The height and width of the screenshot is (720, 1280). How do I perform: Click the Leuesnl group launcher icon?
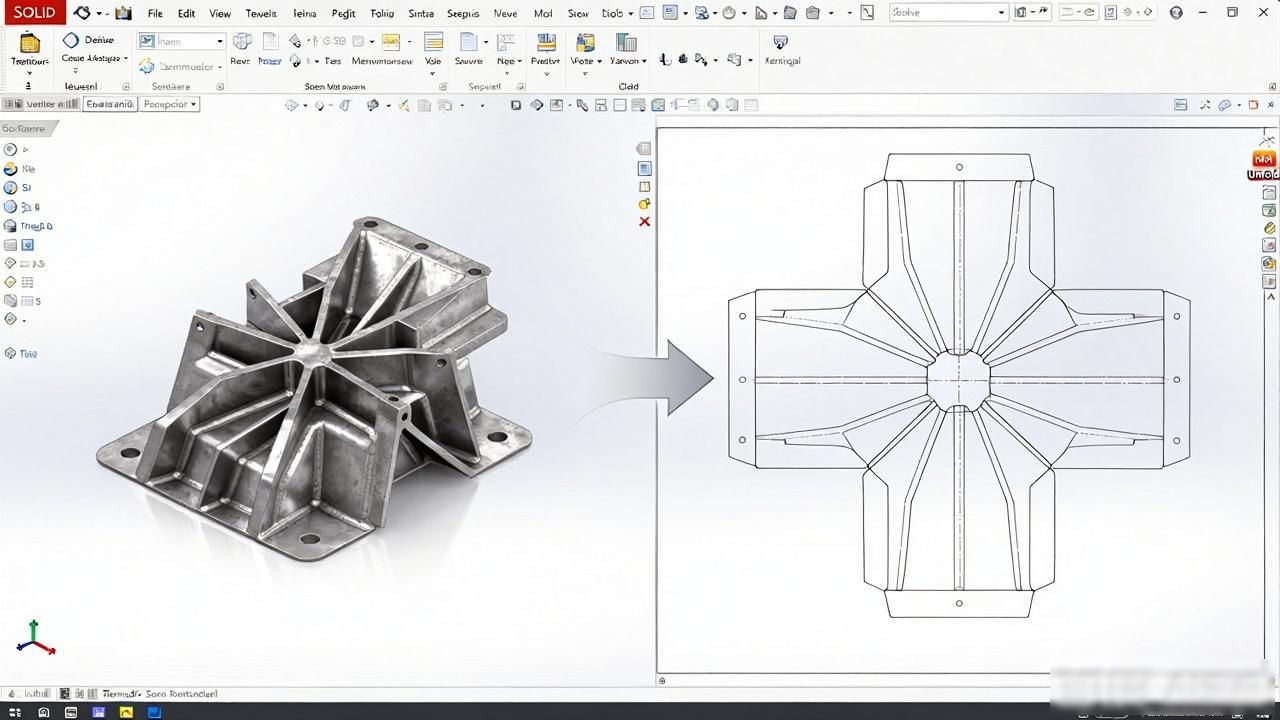coord(127,87)
